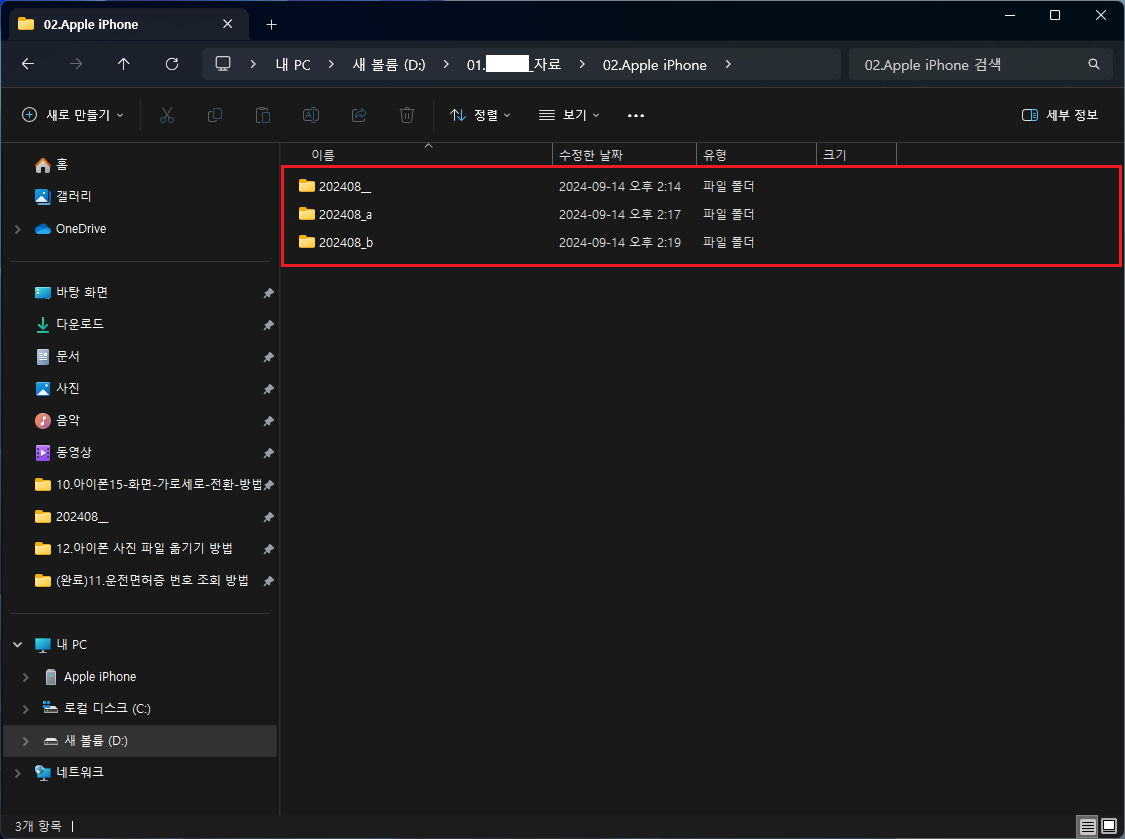
Task: Click the forward navigation arrow
Action: point(75,64)
